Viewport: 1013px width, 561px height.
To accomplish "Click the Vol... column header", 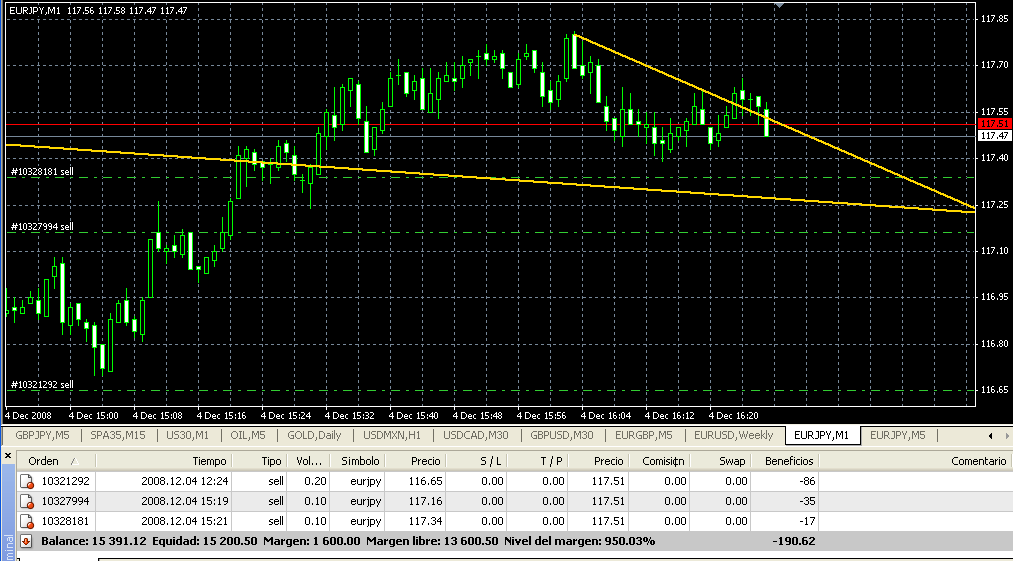I will 308,461.
